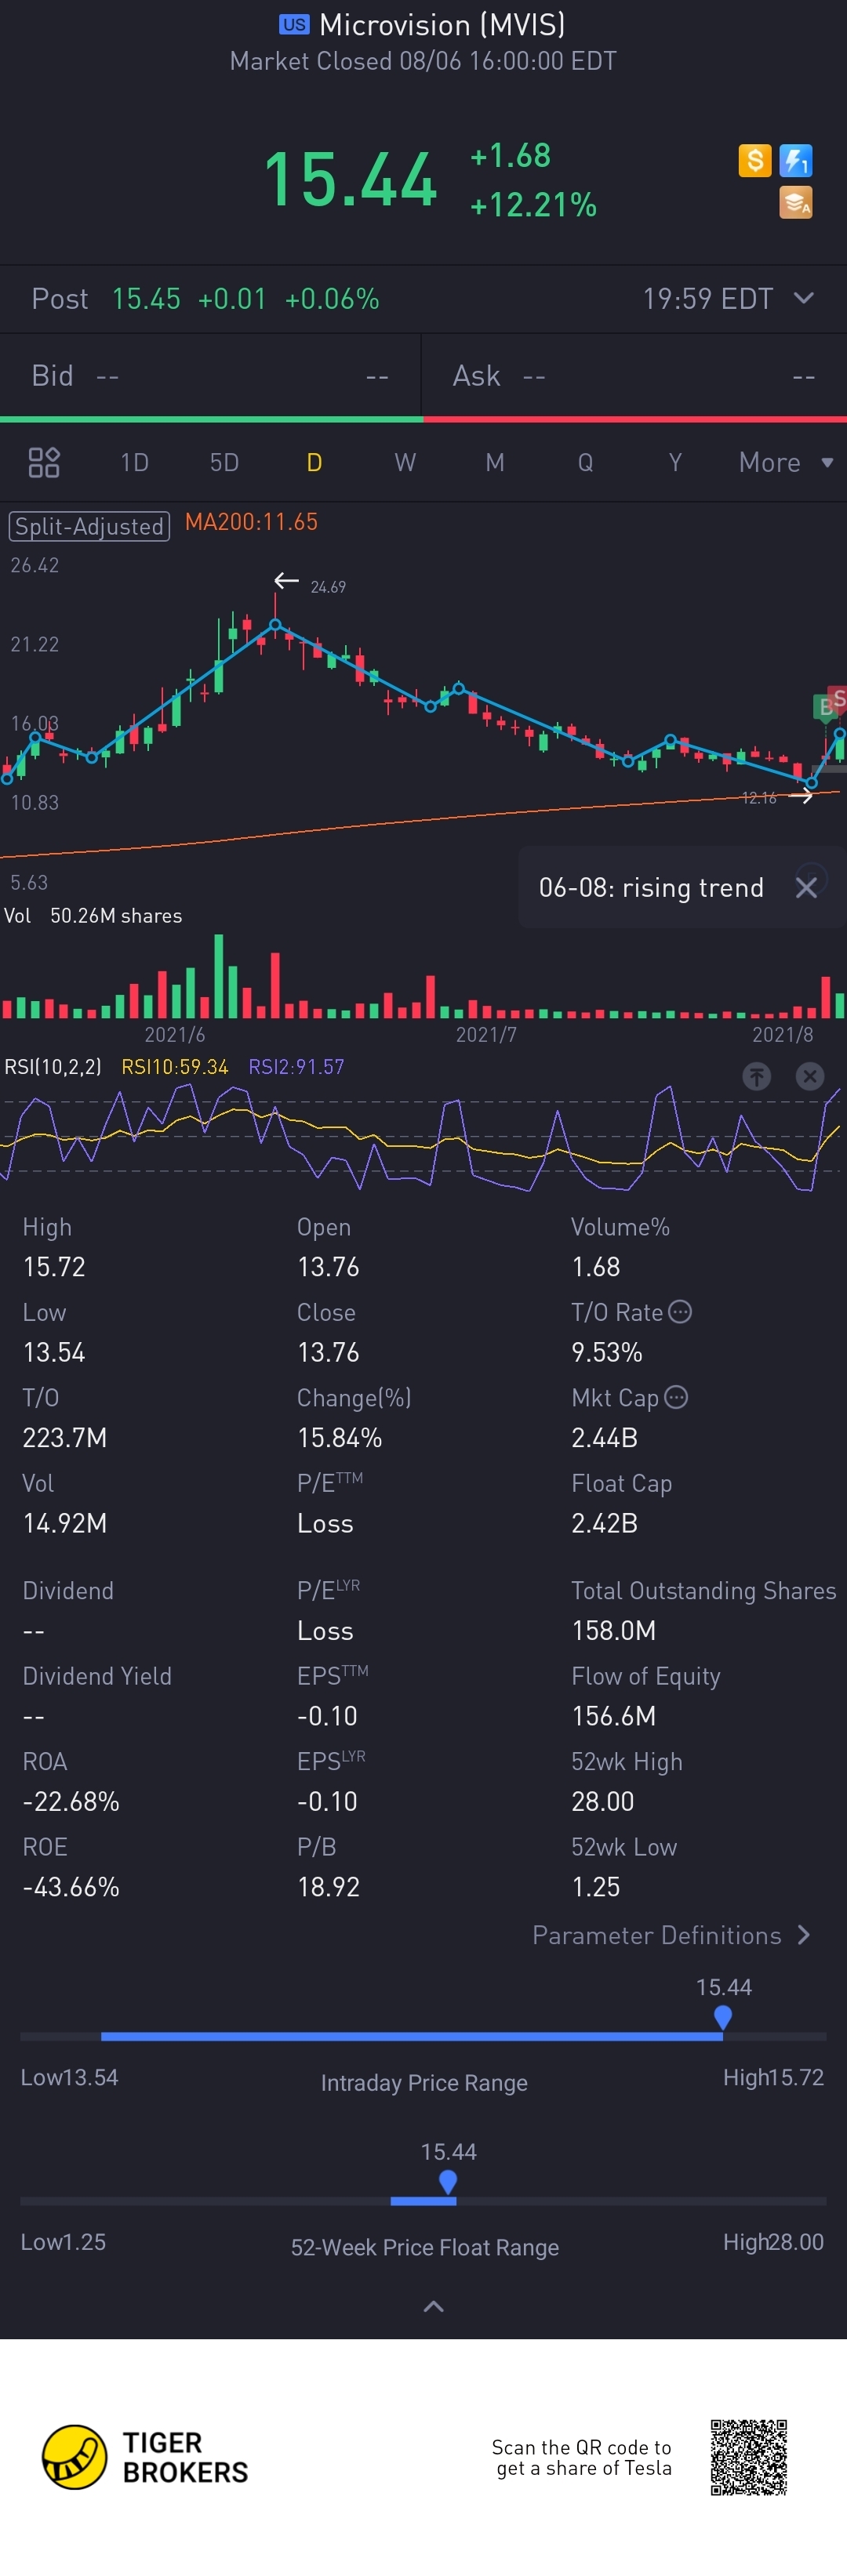Viewport: 847px width, 2576px height.
Task: Tap the Market Closed timestamp
Action: [x=423, y=62]
